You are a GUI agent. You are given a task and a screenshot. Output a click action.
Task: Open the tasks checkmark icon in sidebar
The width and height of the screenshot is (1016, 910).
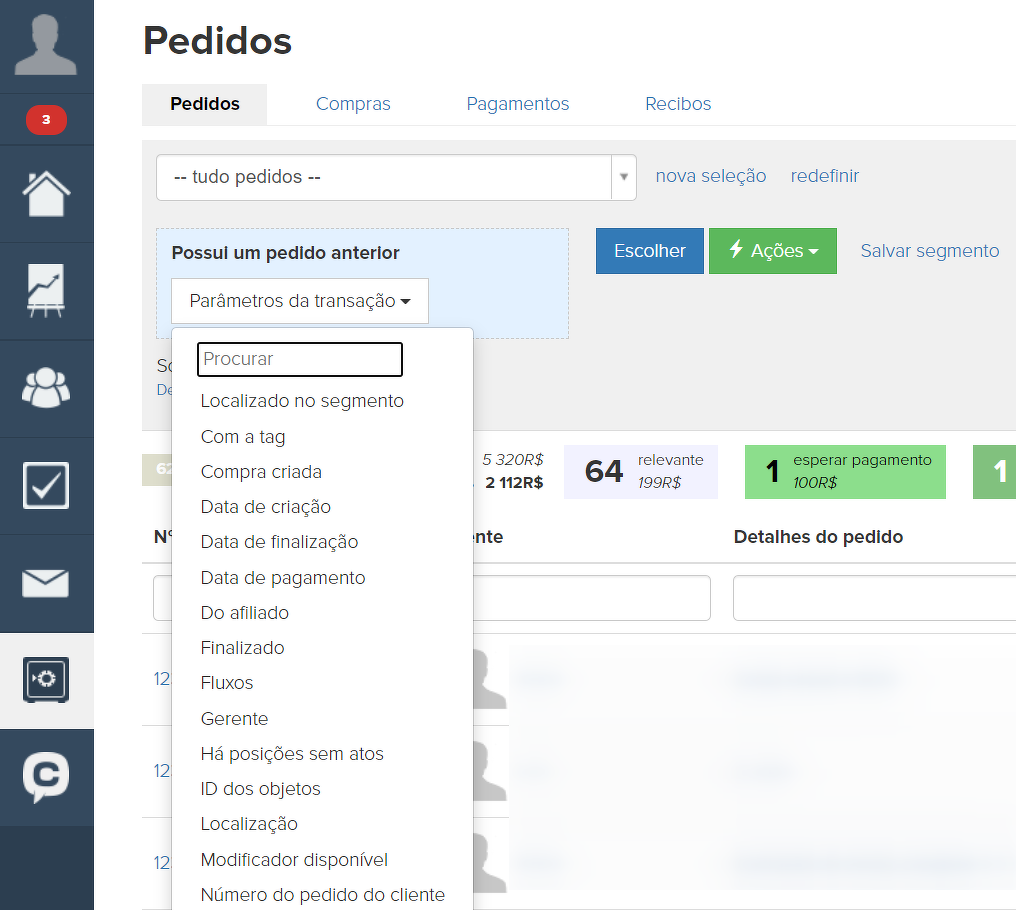click(46, 485)
